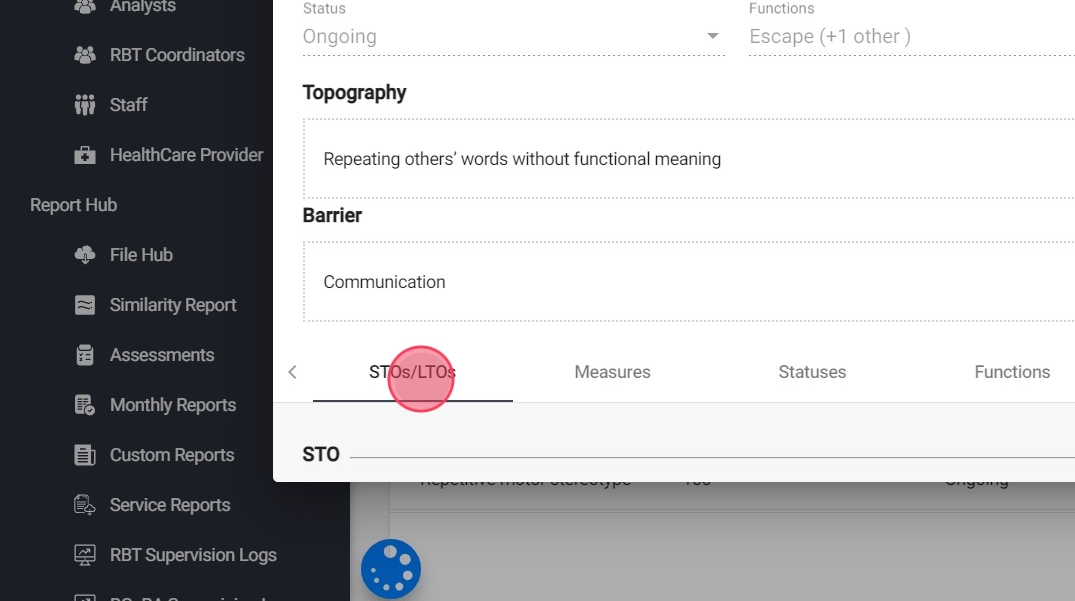Click the Barrier field containing Communication
This screenshot has width=1075, height=601.
690,282
